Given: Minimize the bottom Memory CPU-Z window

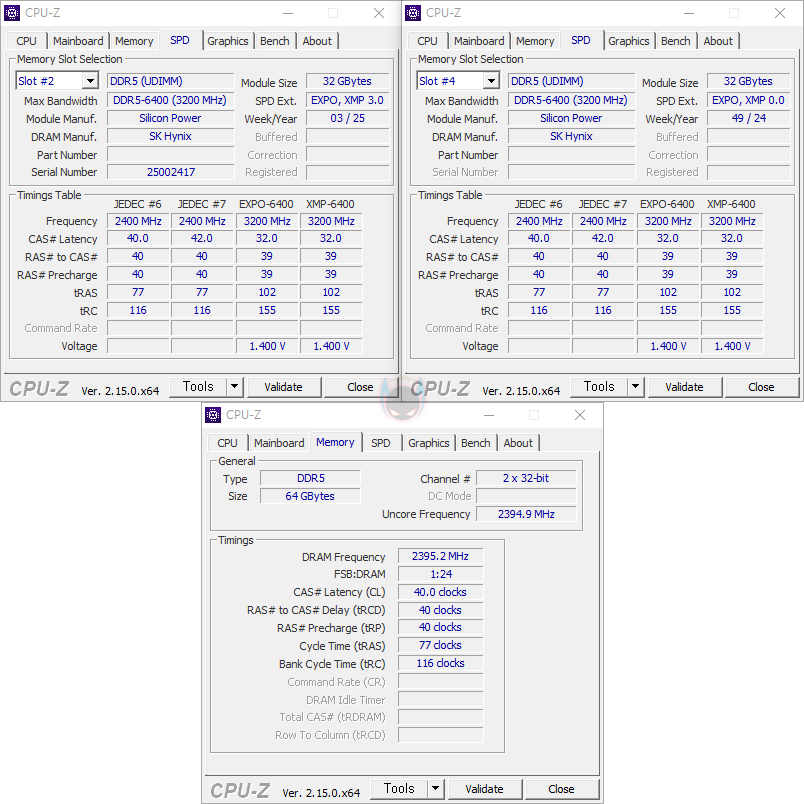Looking at the screenshot, I should click(489, 415).
